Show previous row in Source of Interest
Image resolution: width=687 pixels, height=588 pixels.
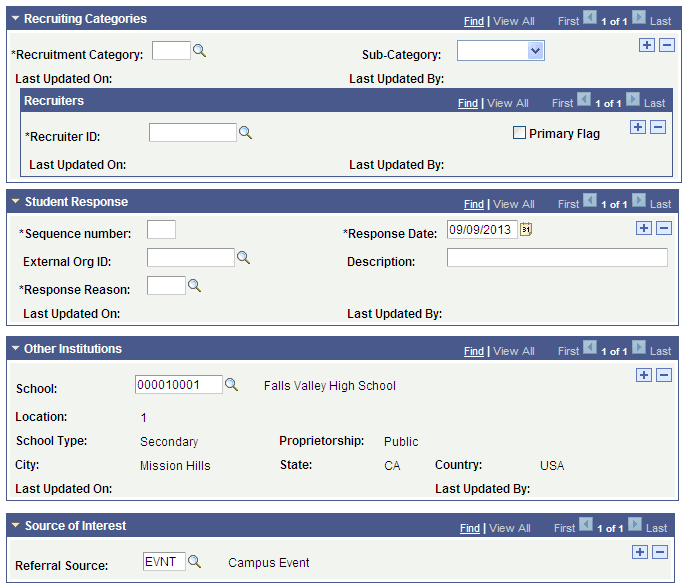[x=586, y=524]
